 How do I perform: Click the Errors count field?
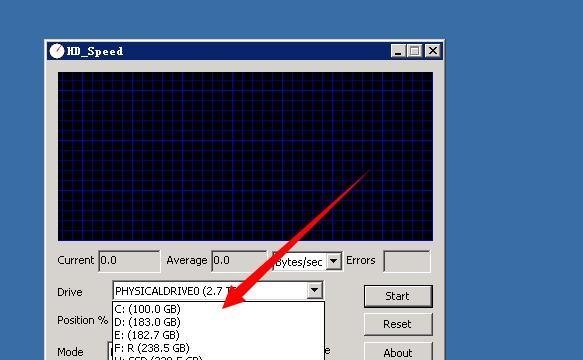coord(407,261)
